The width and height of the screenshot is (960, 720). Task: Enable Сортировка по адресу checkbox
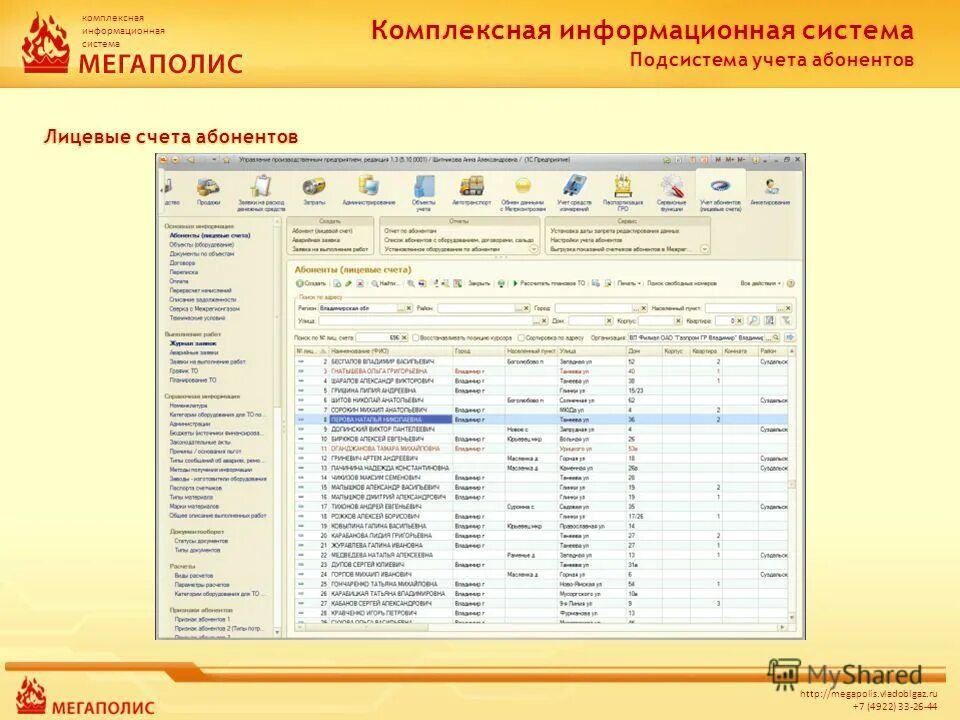coord(521,338)
